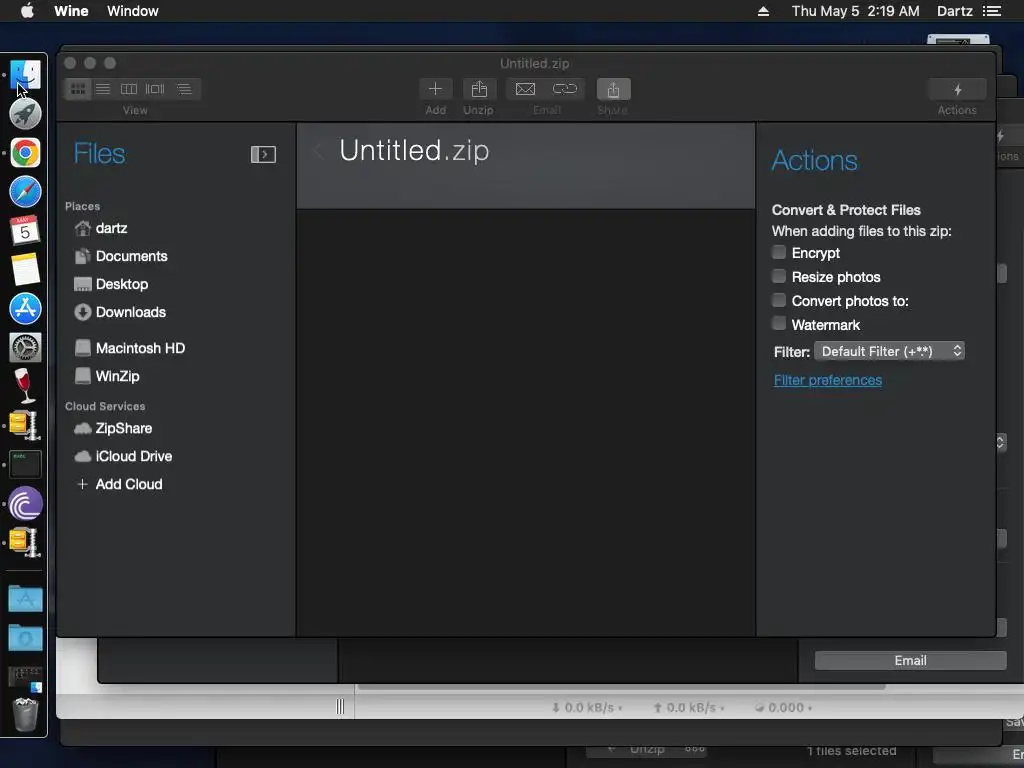Screen dimensions: 1024x768
Task: Open Finder from the Dock
Action: click(x=25, y=75)
